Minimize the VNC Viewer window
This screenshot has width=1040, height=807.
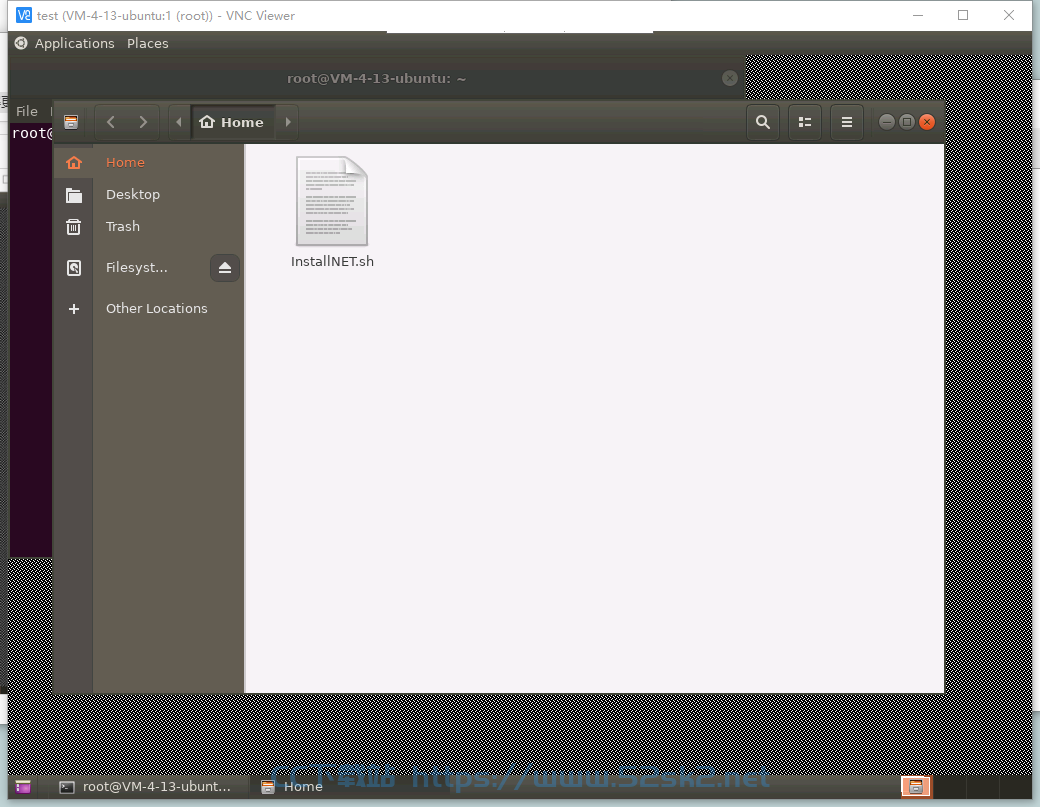coord(918,15)
